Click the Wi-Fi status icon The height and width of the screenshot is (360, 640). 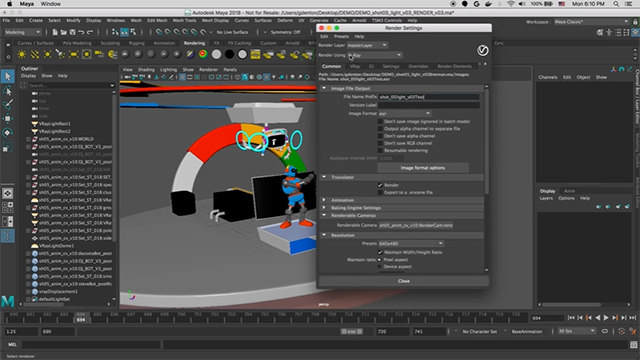click(511, 4)
